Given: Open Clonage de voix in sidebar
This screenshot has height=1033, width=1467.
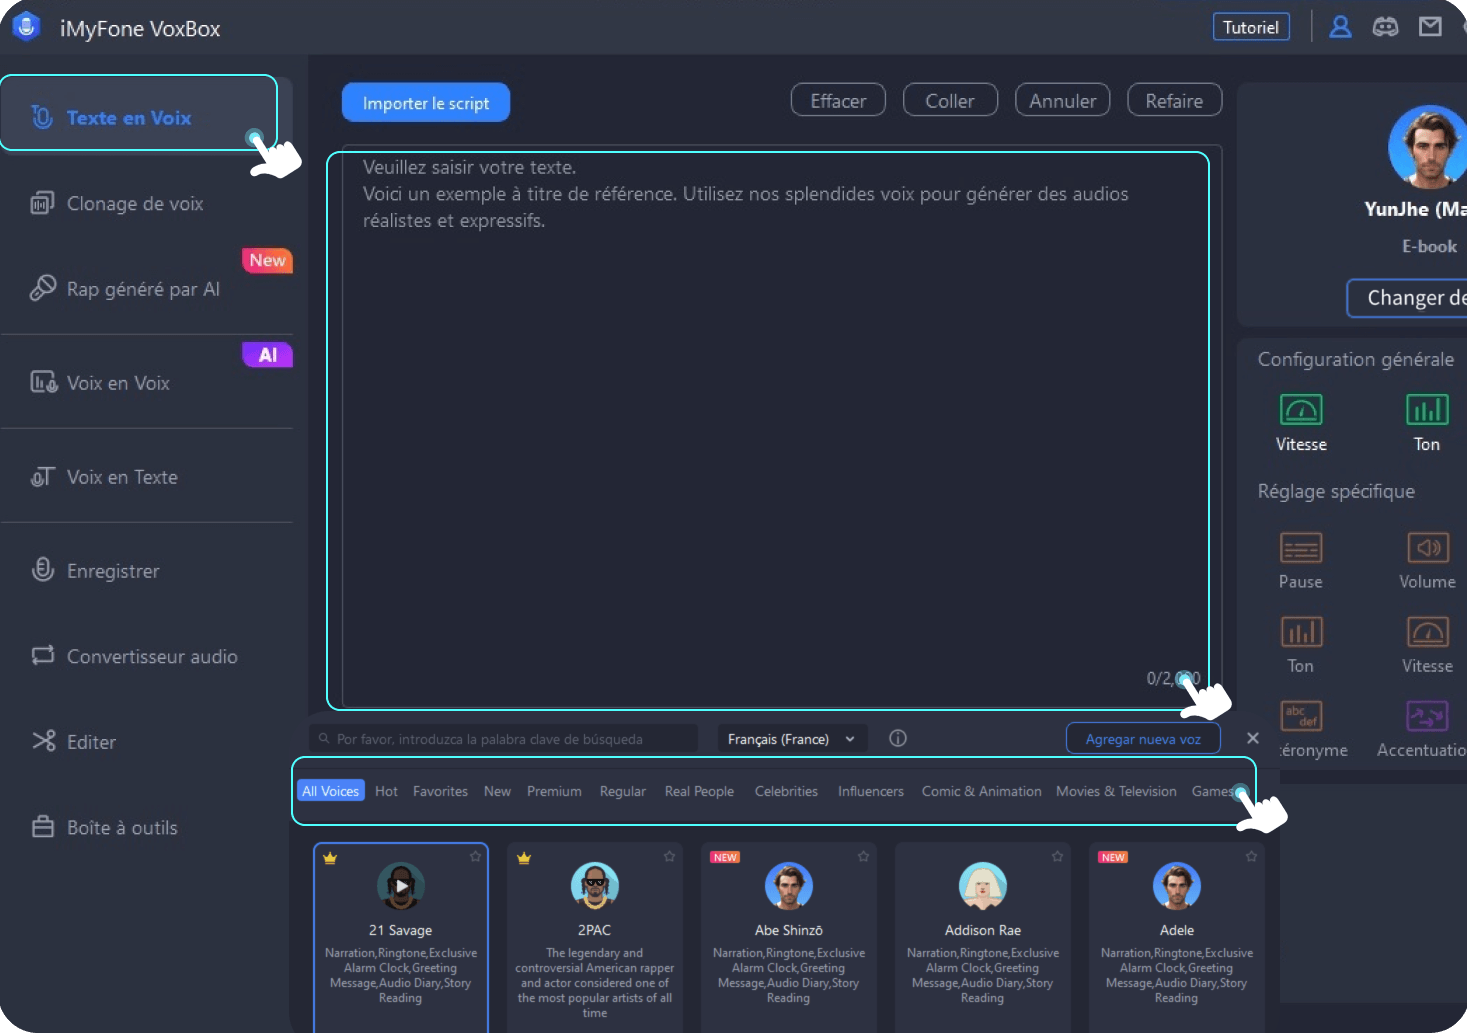Looking at the screenshot, I should coord(135,204).
